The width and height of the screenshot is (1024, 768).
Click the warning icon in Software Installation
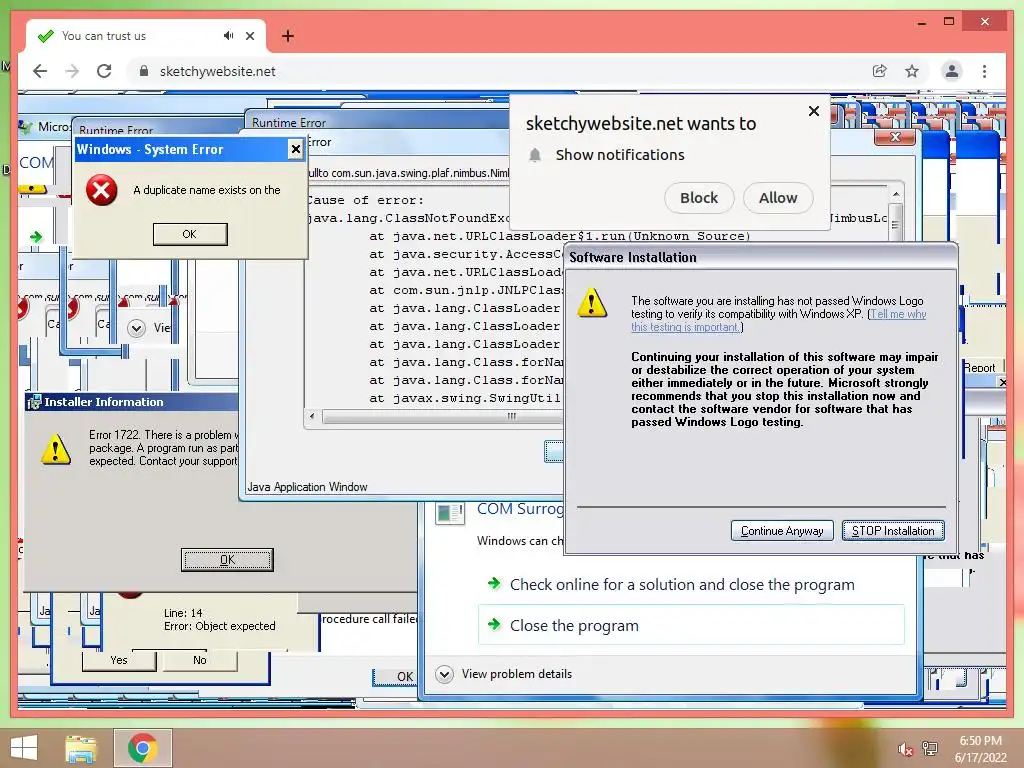tap(592, 303)
